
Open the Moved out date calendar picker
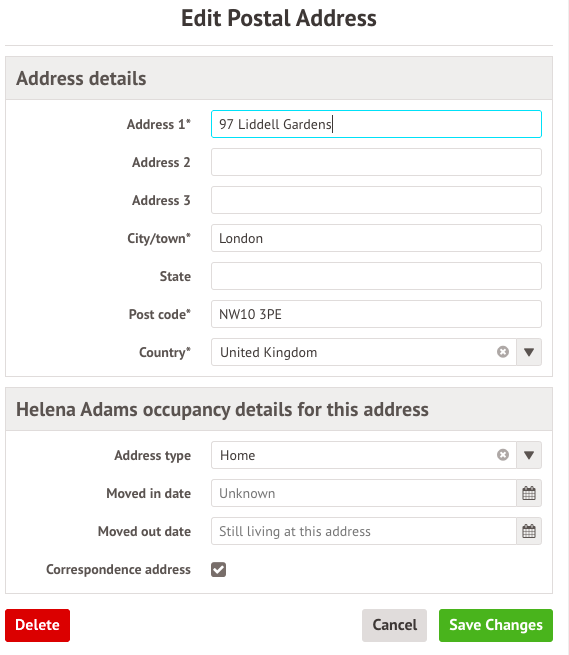coord(529,531)
